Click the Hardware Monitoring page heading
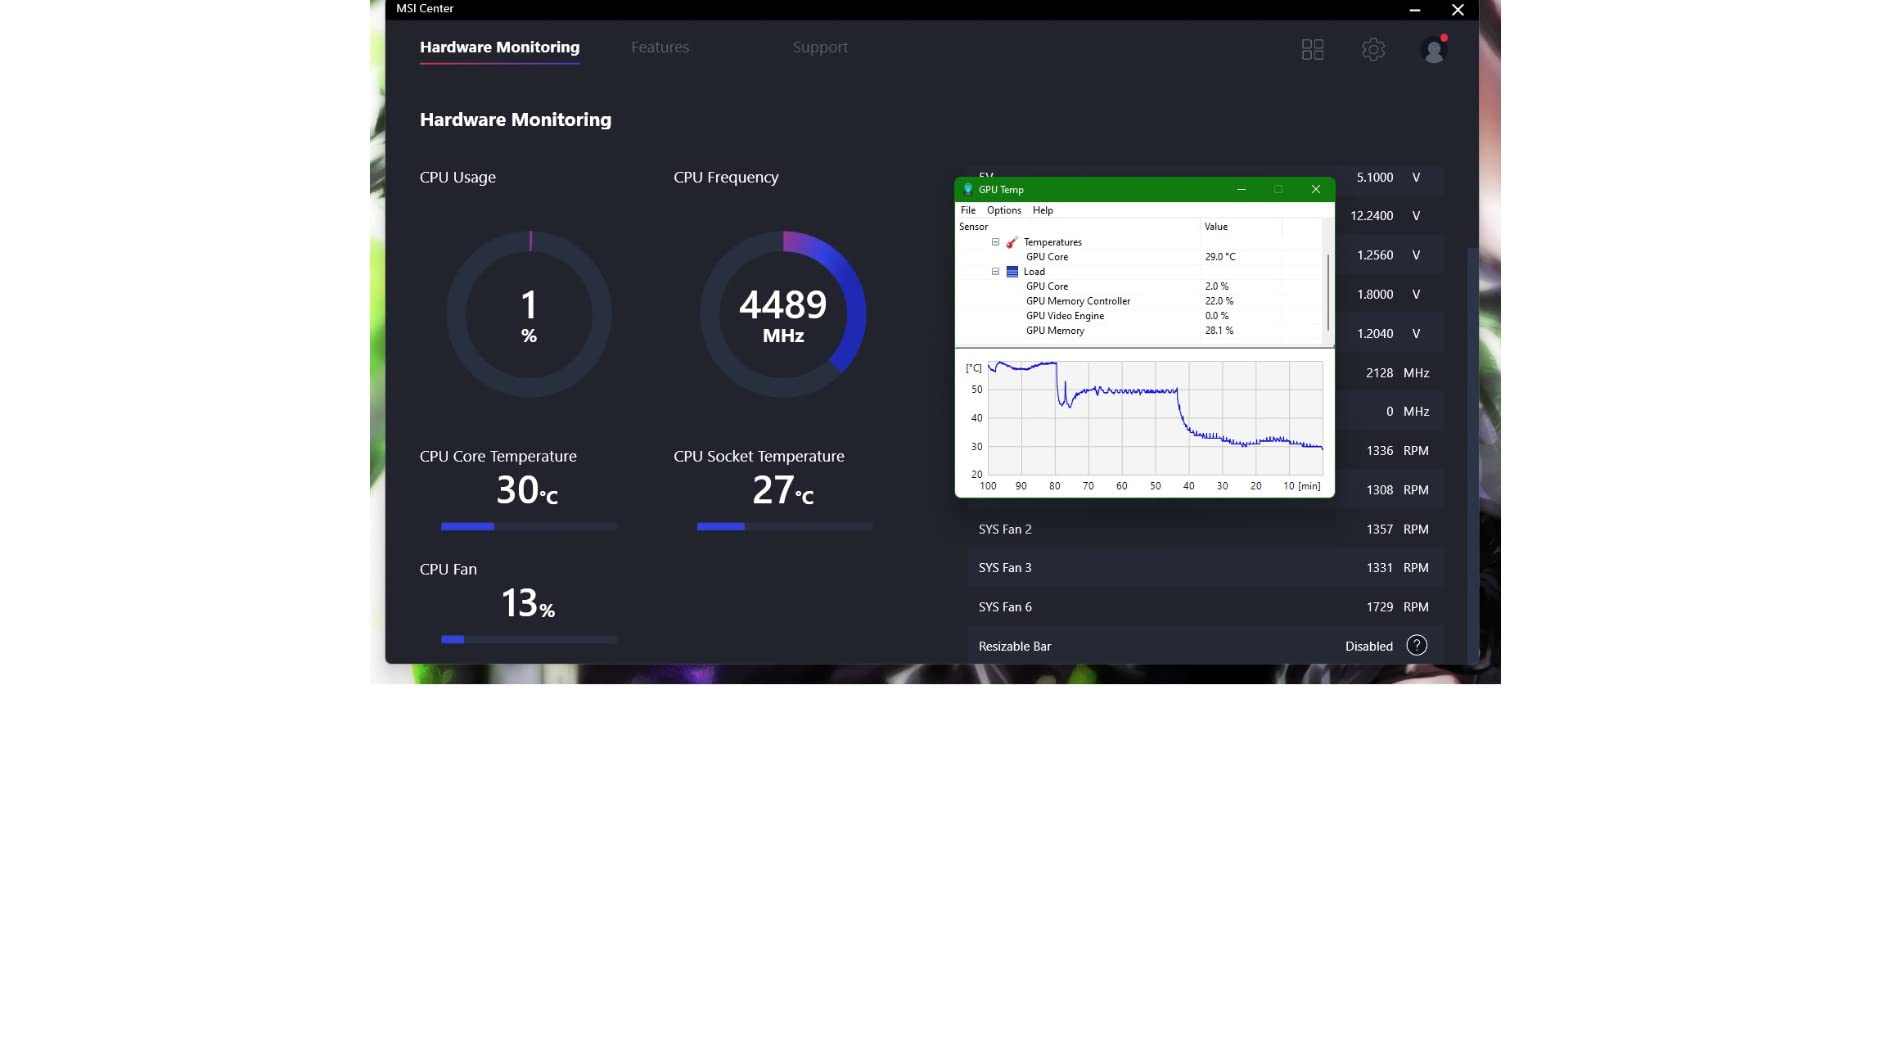Screen dimensions: 1885x1060 click(x=515, y=120)
